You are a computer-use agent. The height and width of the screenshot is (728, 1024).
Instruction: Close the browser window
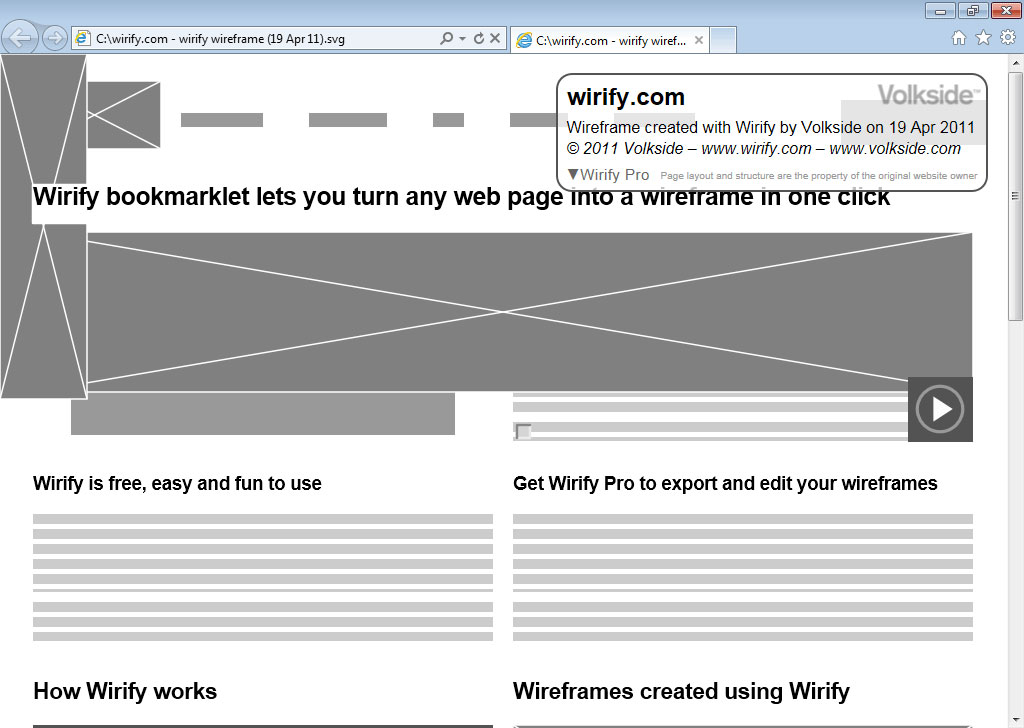(1006, 10)
